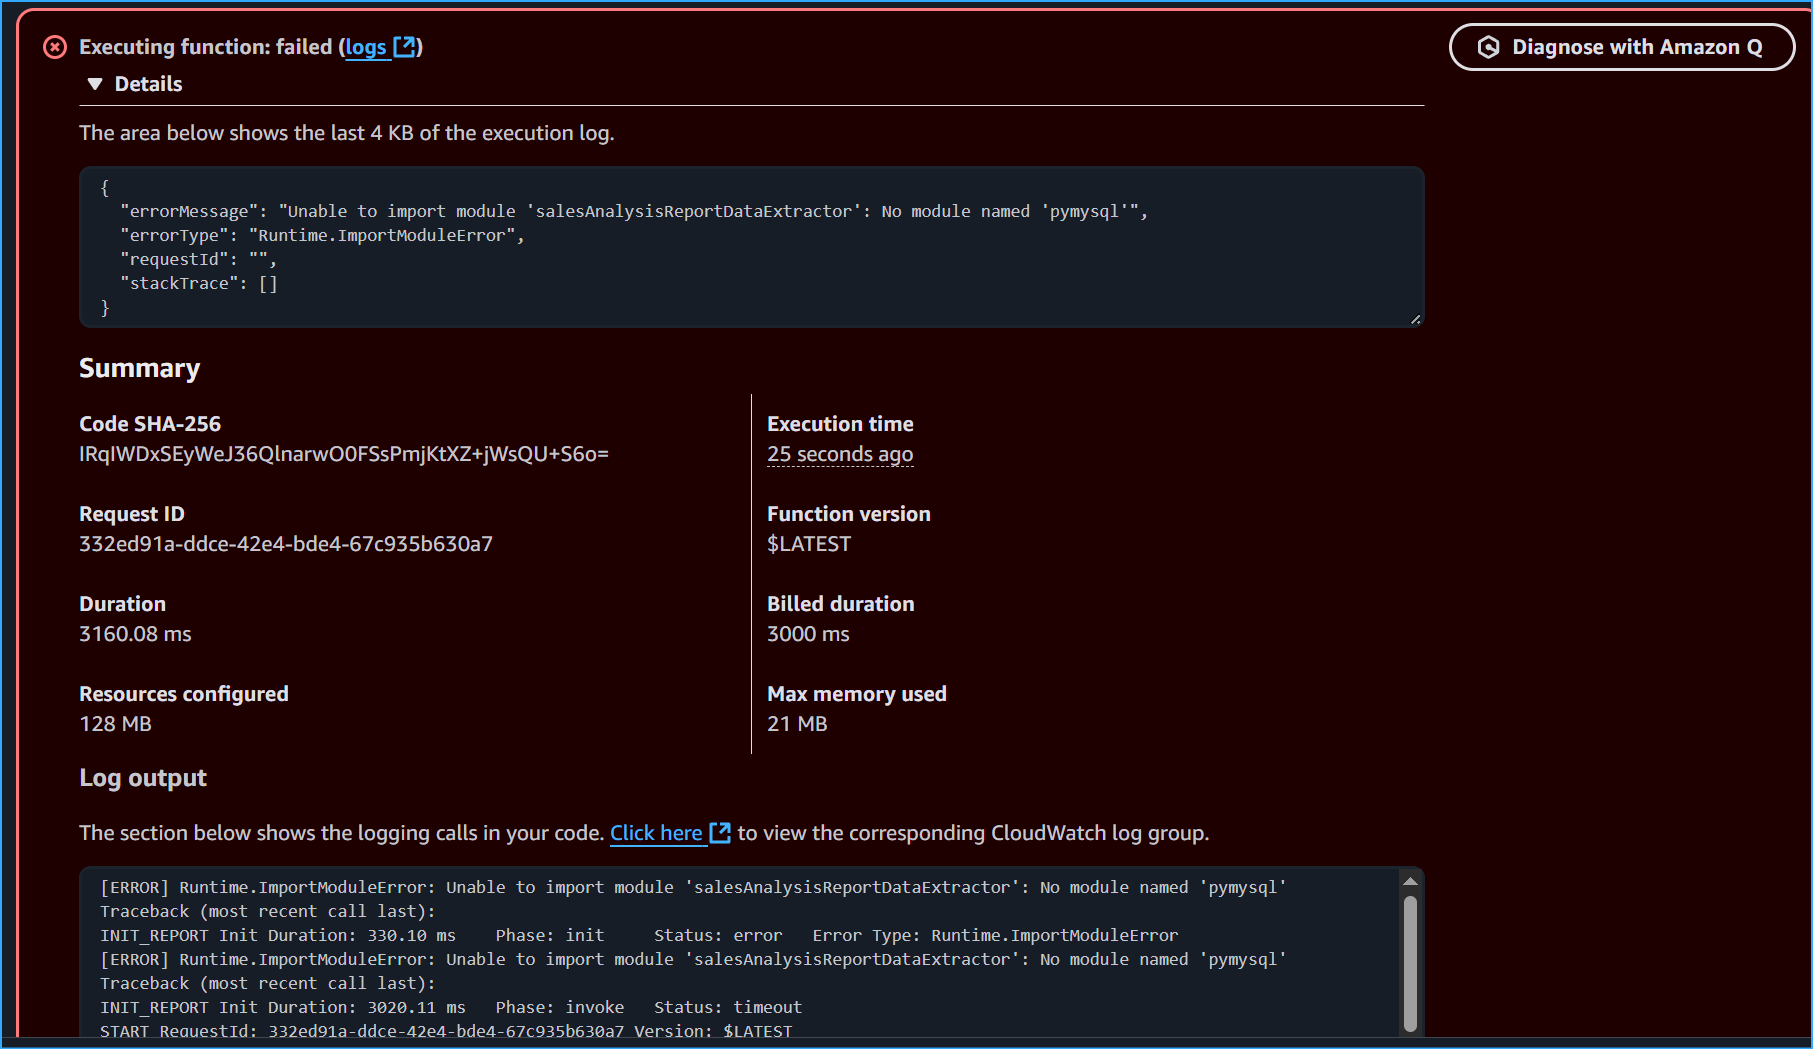Viewport: 1813px width, 1049px height.
Task: Click the external link icon next to "logs"
Action: point(407,46)
